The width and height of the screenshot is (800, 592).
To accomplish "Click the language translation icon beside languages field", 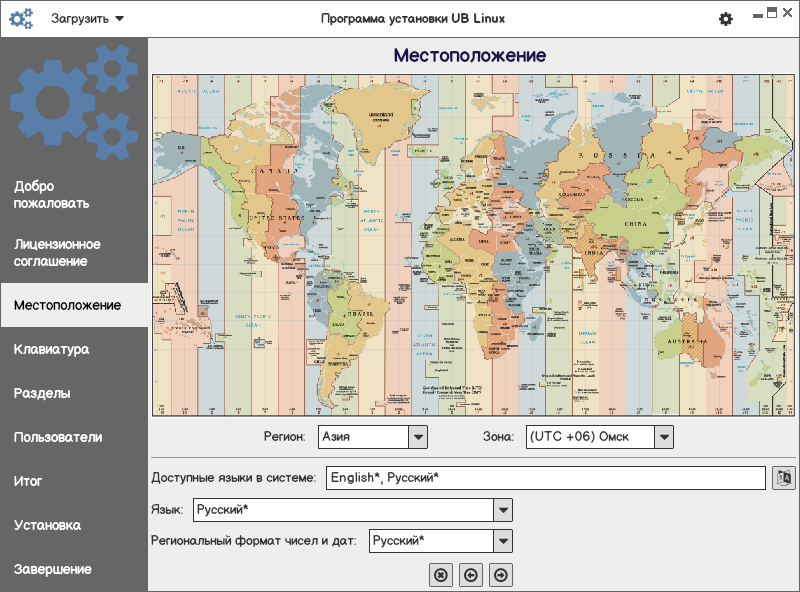I will [x=783, y=478].
